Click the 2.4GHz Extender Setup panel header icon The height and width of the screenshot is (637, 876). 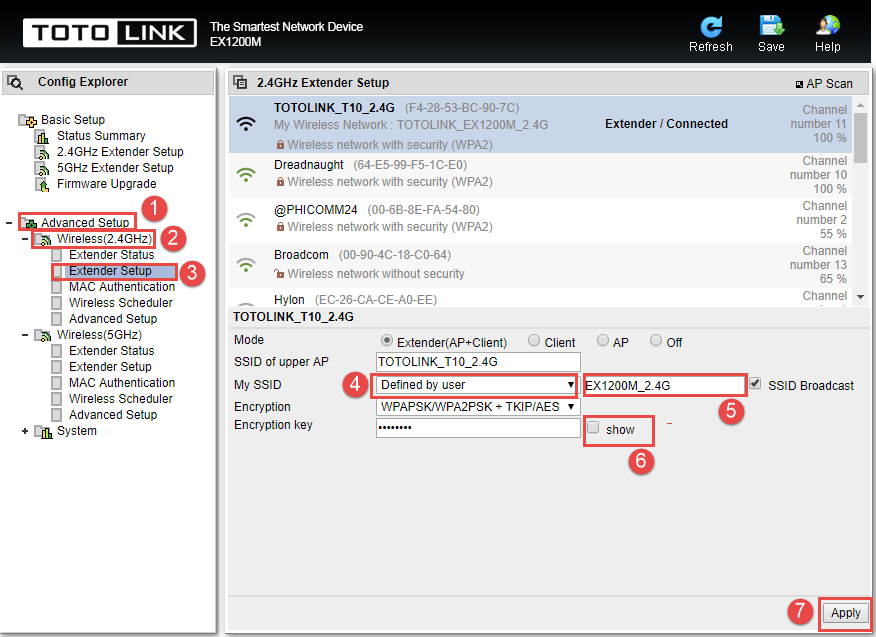click(240, 83)
